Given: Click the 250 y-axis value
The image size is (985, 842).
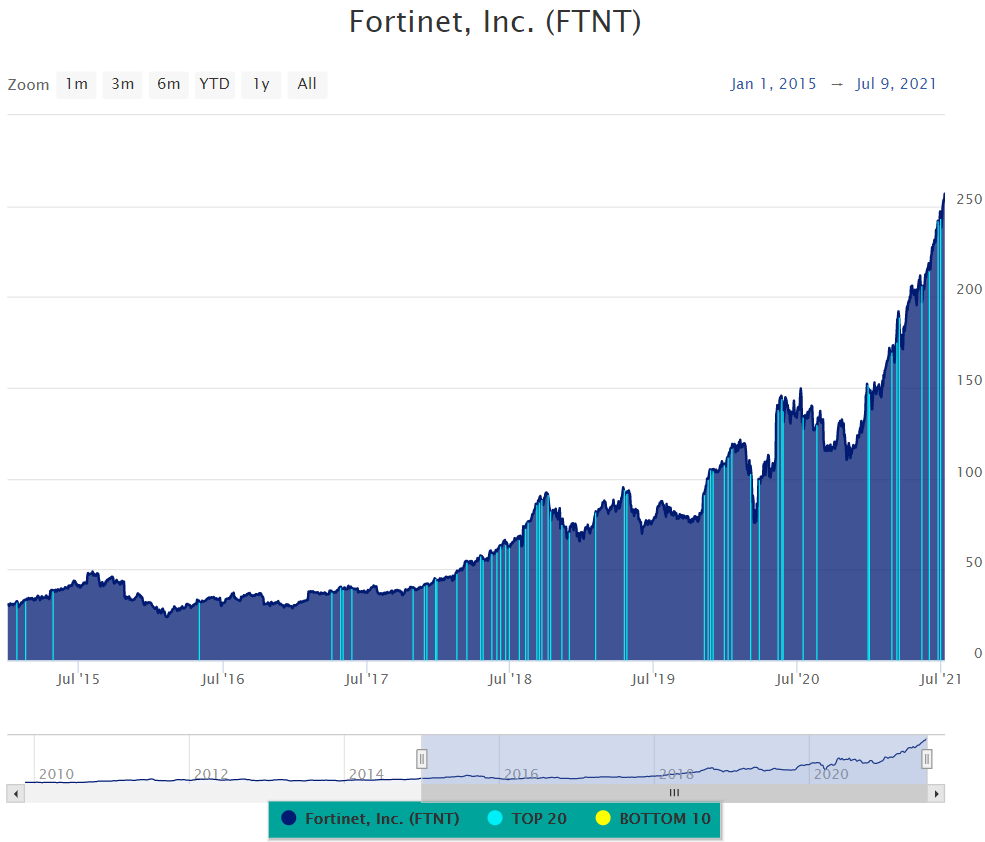Looking at the screenshot, I should click(x=969, y=199).
